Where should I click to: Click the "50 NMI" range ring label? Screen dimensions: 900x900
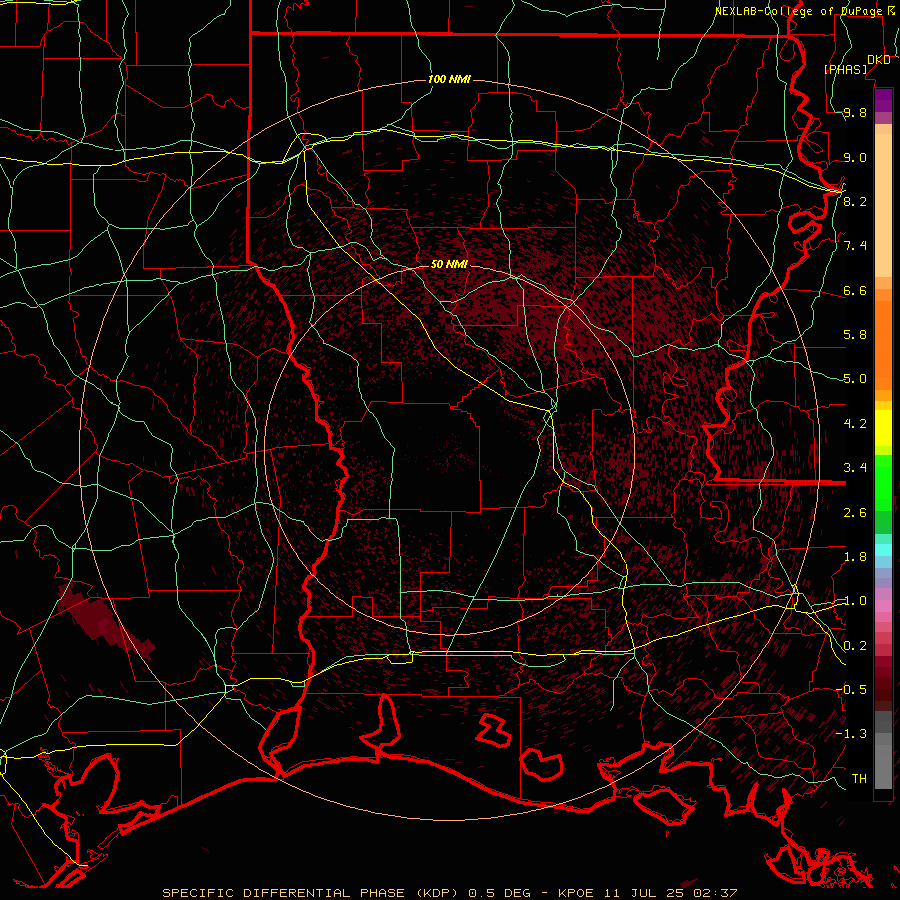click(x=449, y=264)
